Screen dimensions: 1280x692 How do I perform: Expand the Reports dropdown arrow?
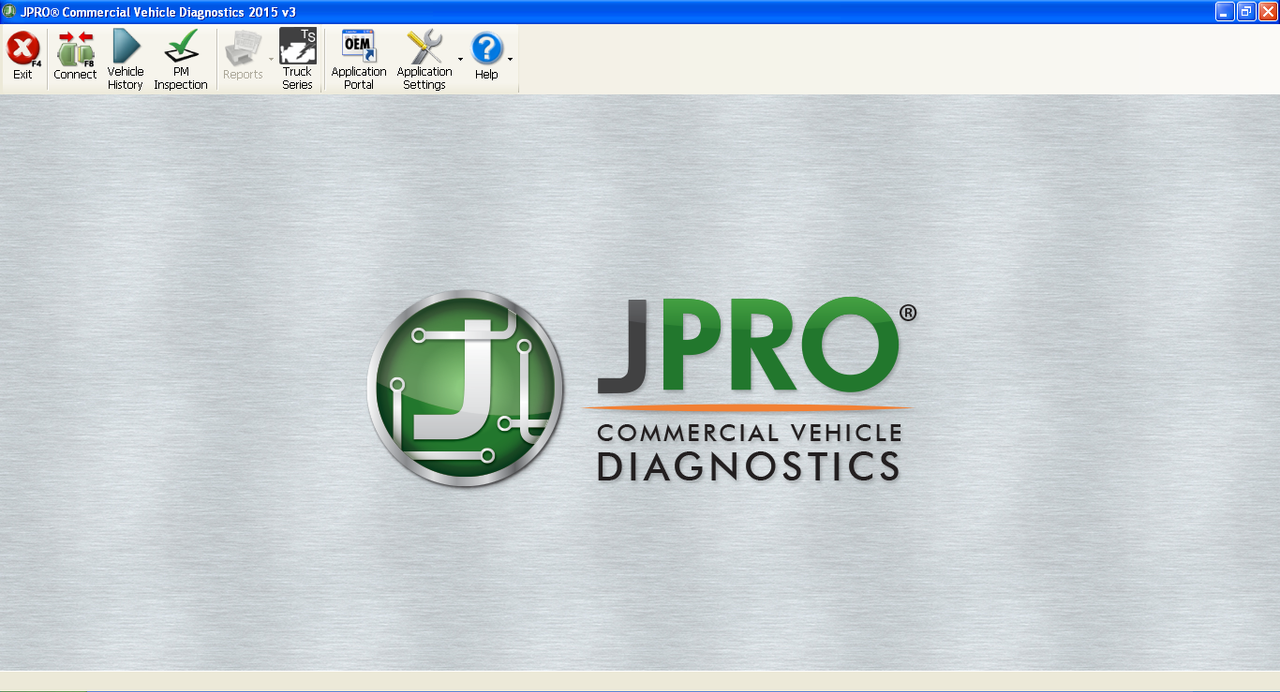pos(271,60)
